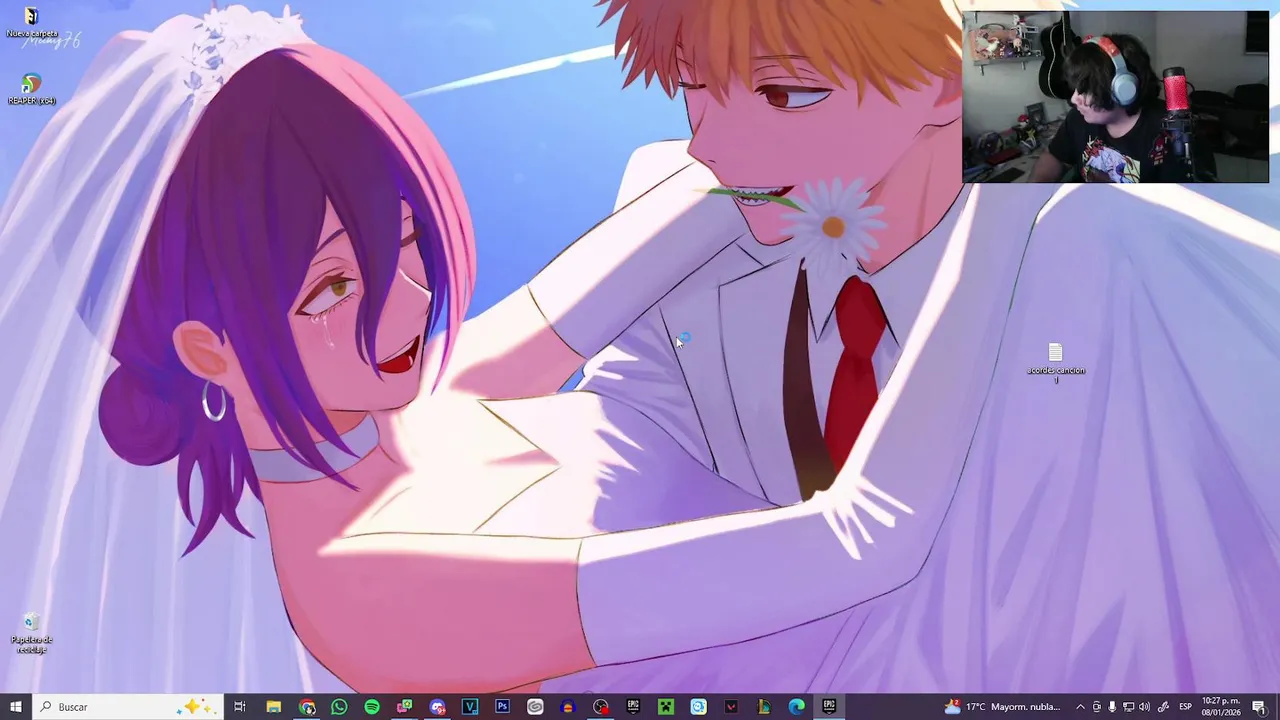Open Vegas Pro from the taskbar
The width and height of the screenshot is (1280, 720).
(470, 707)
